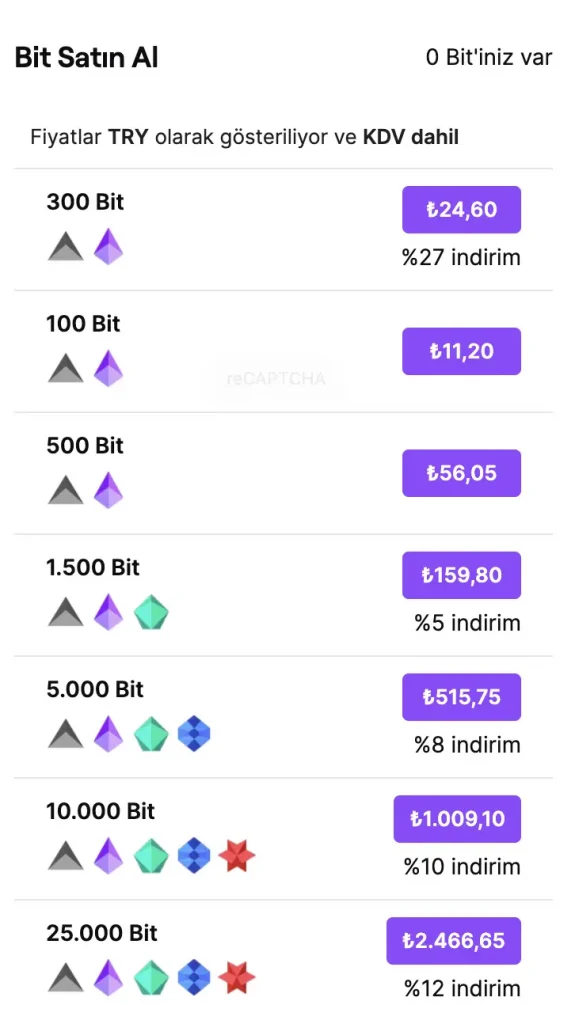
Task: Click the blue gem in 5.000 Bit row
Action: tap(193, 734)
